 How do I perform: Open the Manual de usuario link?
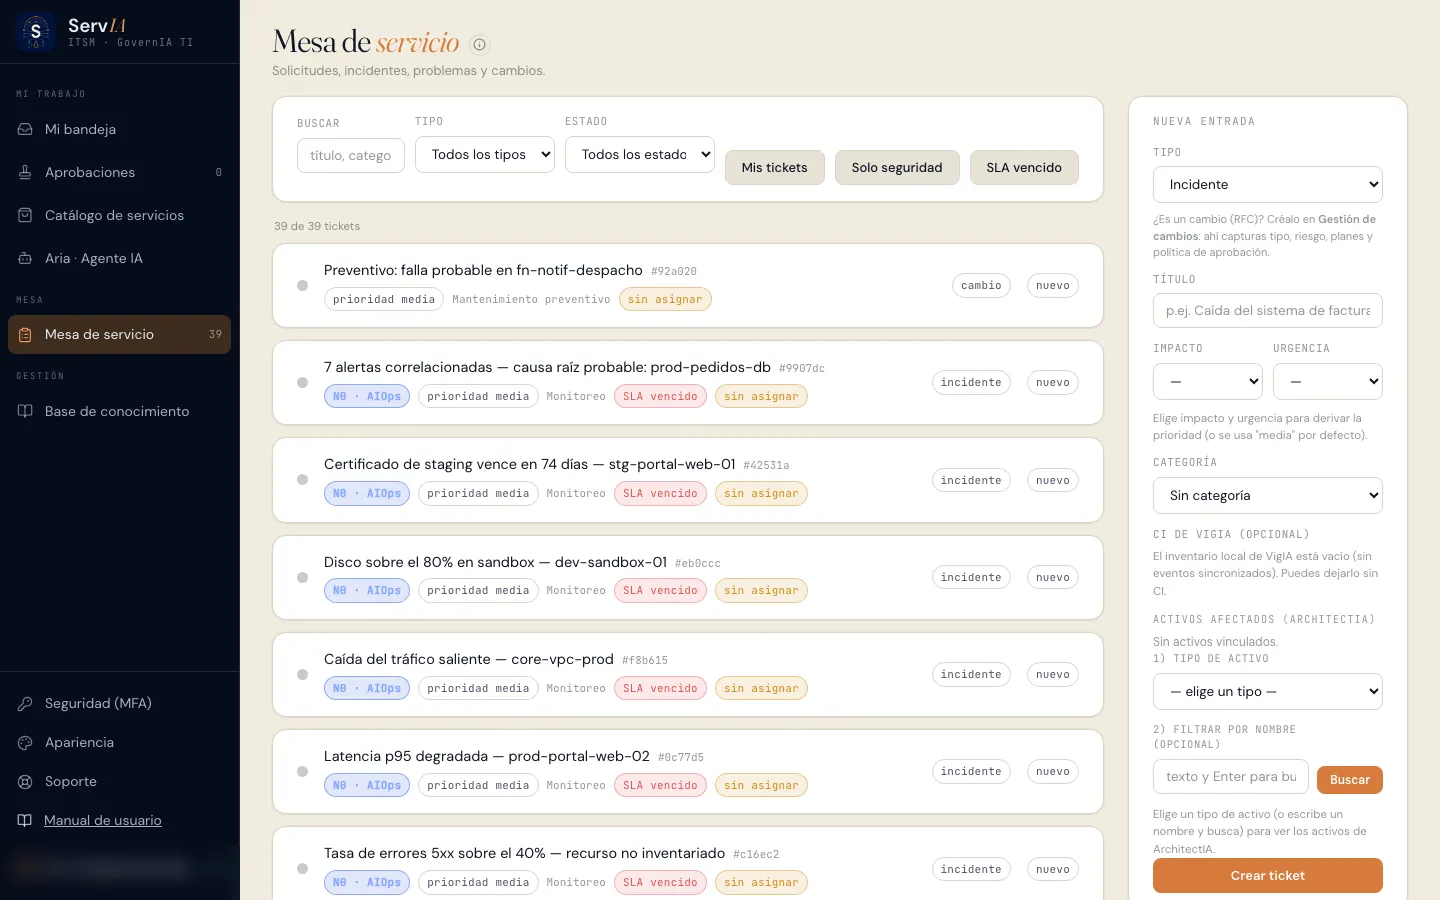[x=103, y=820]
